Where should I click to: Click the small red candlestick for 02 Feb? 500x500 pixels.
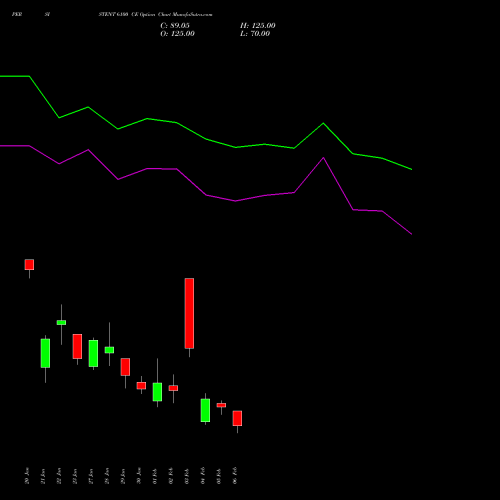pos(173,388)
